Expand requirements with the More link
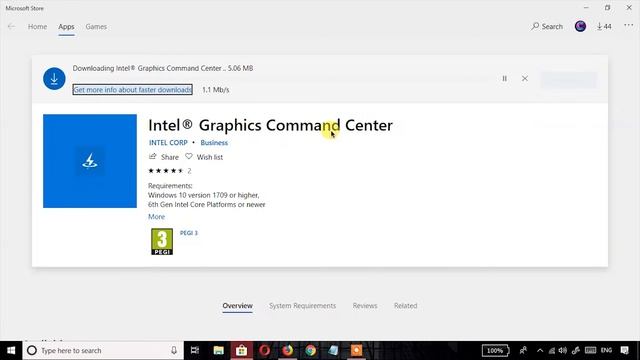Viewport: 640px width, 360px height. tap(156, 217)
